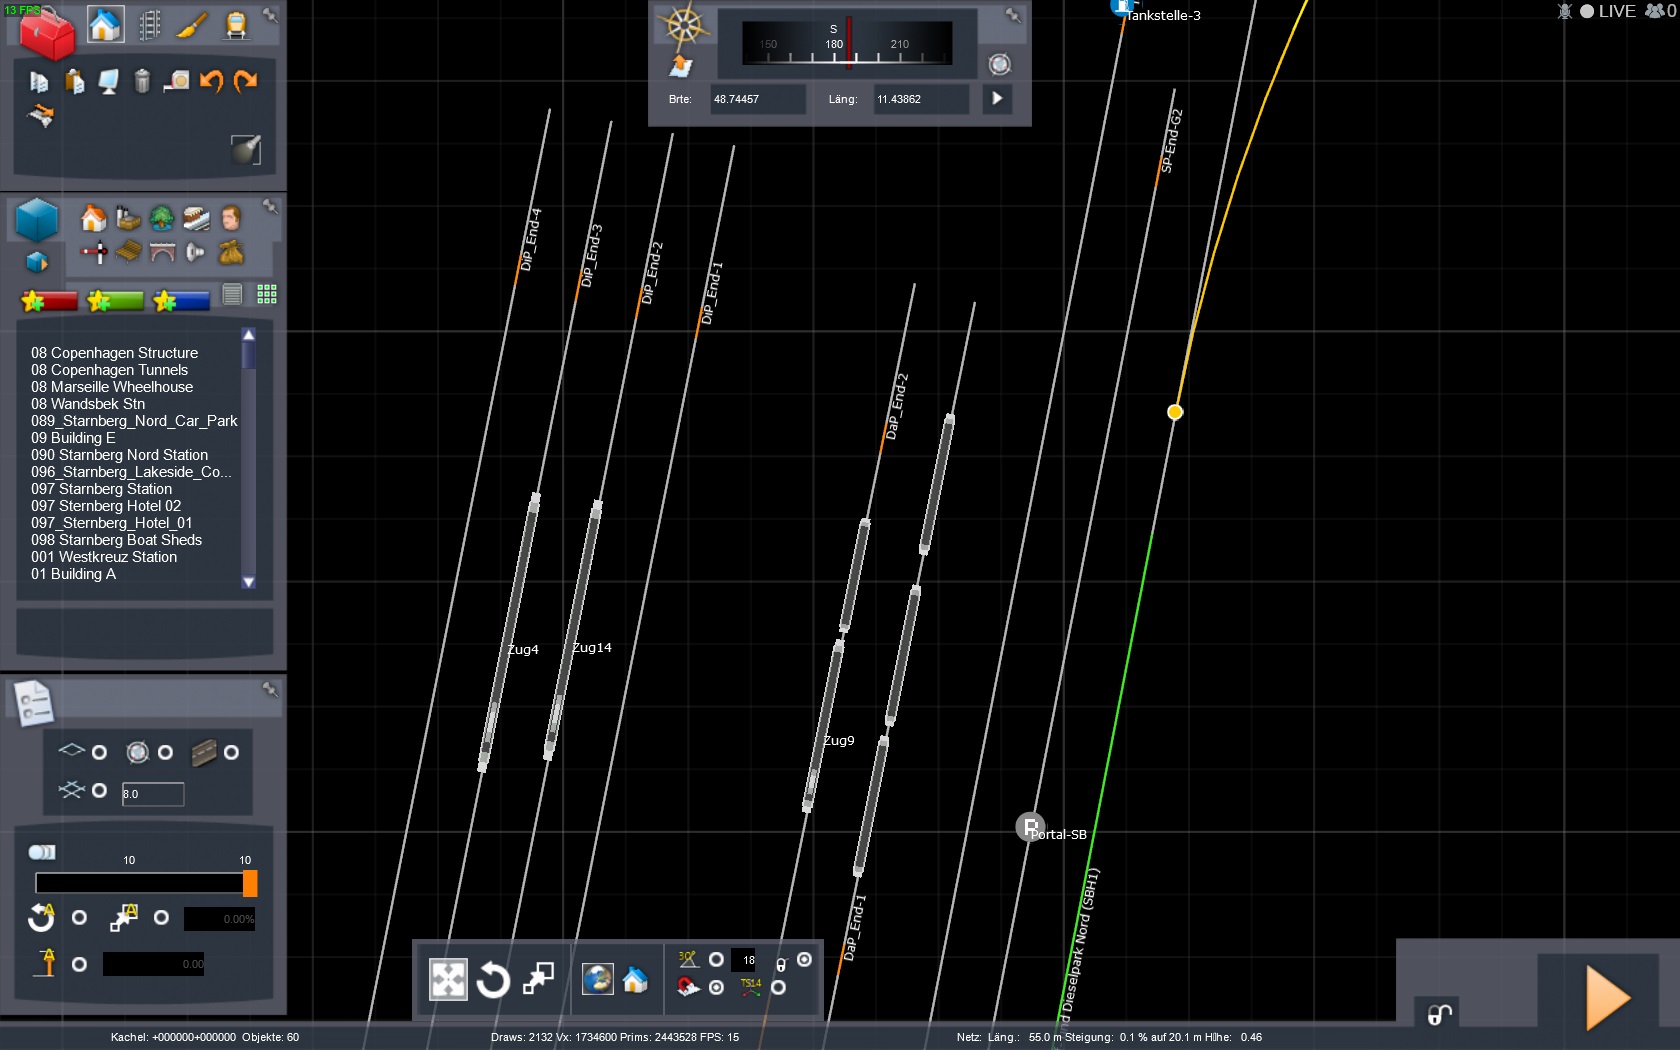
Task: Select the Object tools house tab
Action: click(x=105, y=24)
